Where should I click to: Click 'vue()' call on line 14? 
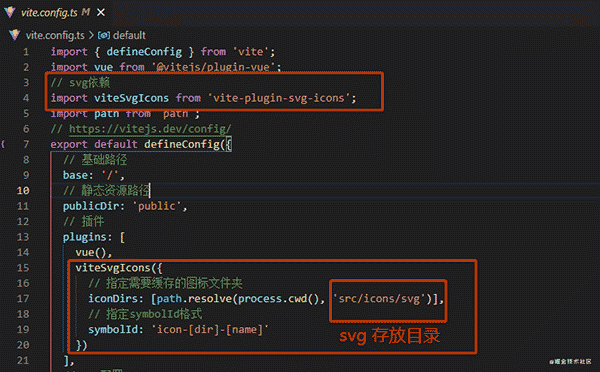pyautogui.click(x=92, y=253)
